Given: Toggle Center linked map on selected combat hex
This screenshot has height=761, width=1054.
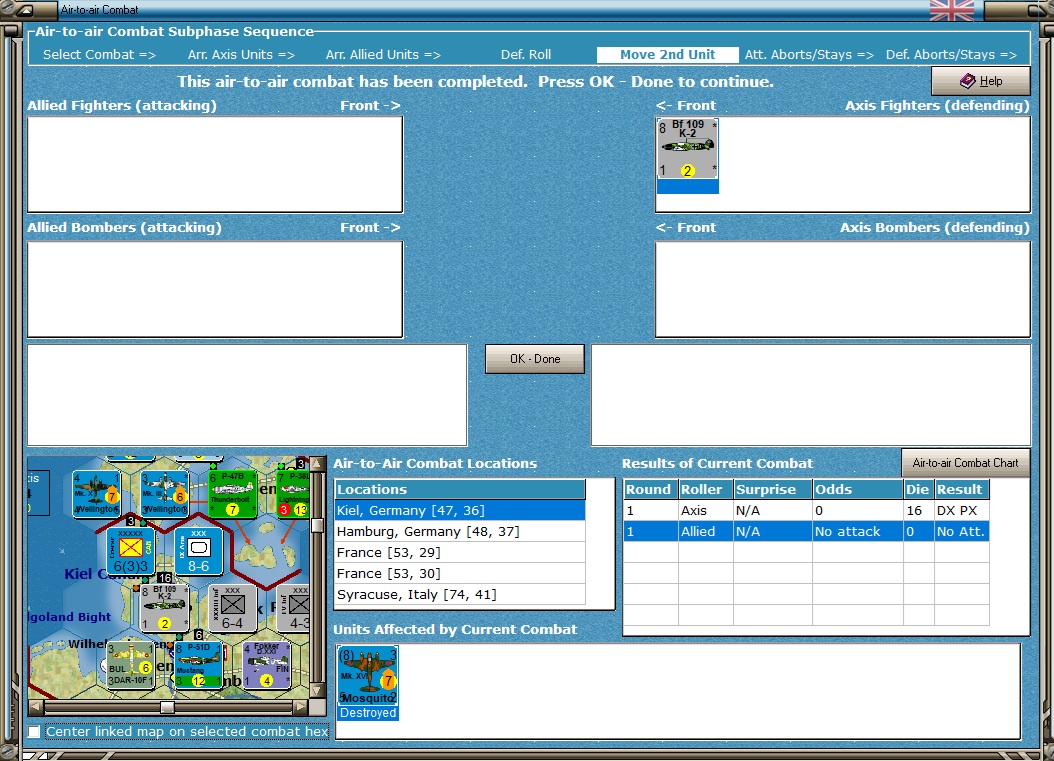Looking at the screenshot, I should (34, 731).
